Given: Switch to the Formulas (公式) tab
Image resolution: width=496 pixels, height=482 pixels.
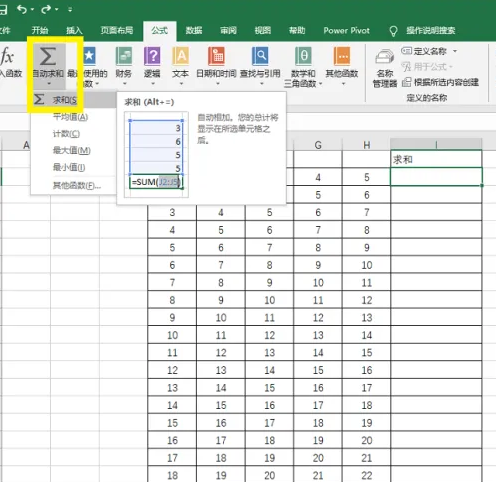Looking at the screenshot, I should 160,31.
